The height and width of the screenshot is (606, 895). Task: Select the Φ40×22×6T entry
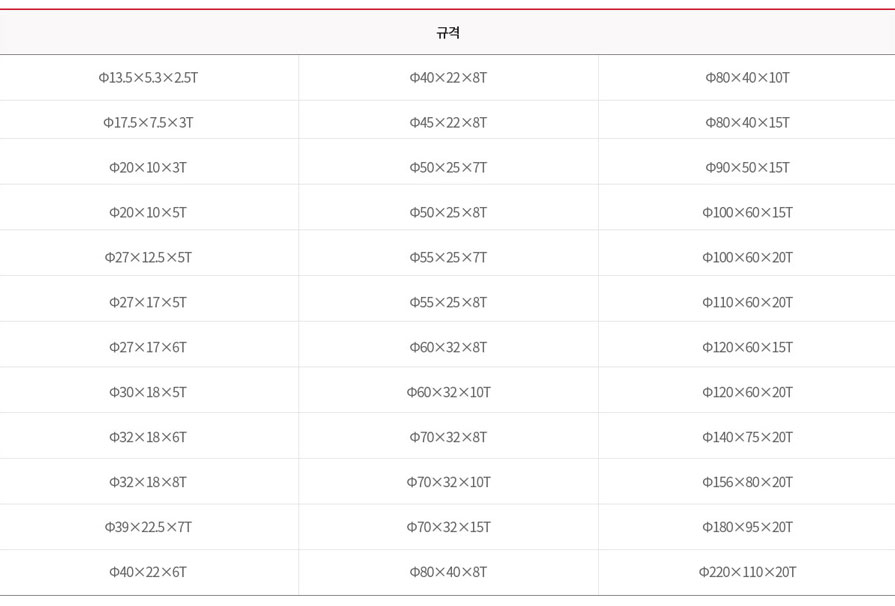(148, 572)
